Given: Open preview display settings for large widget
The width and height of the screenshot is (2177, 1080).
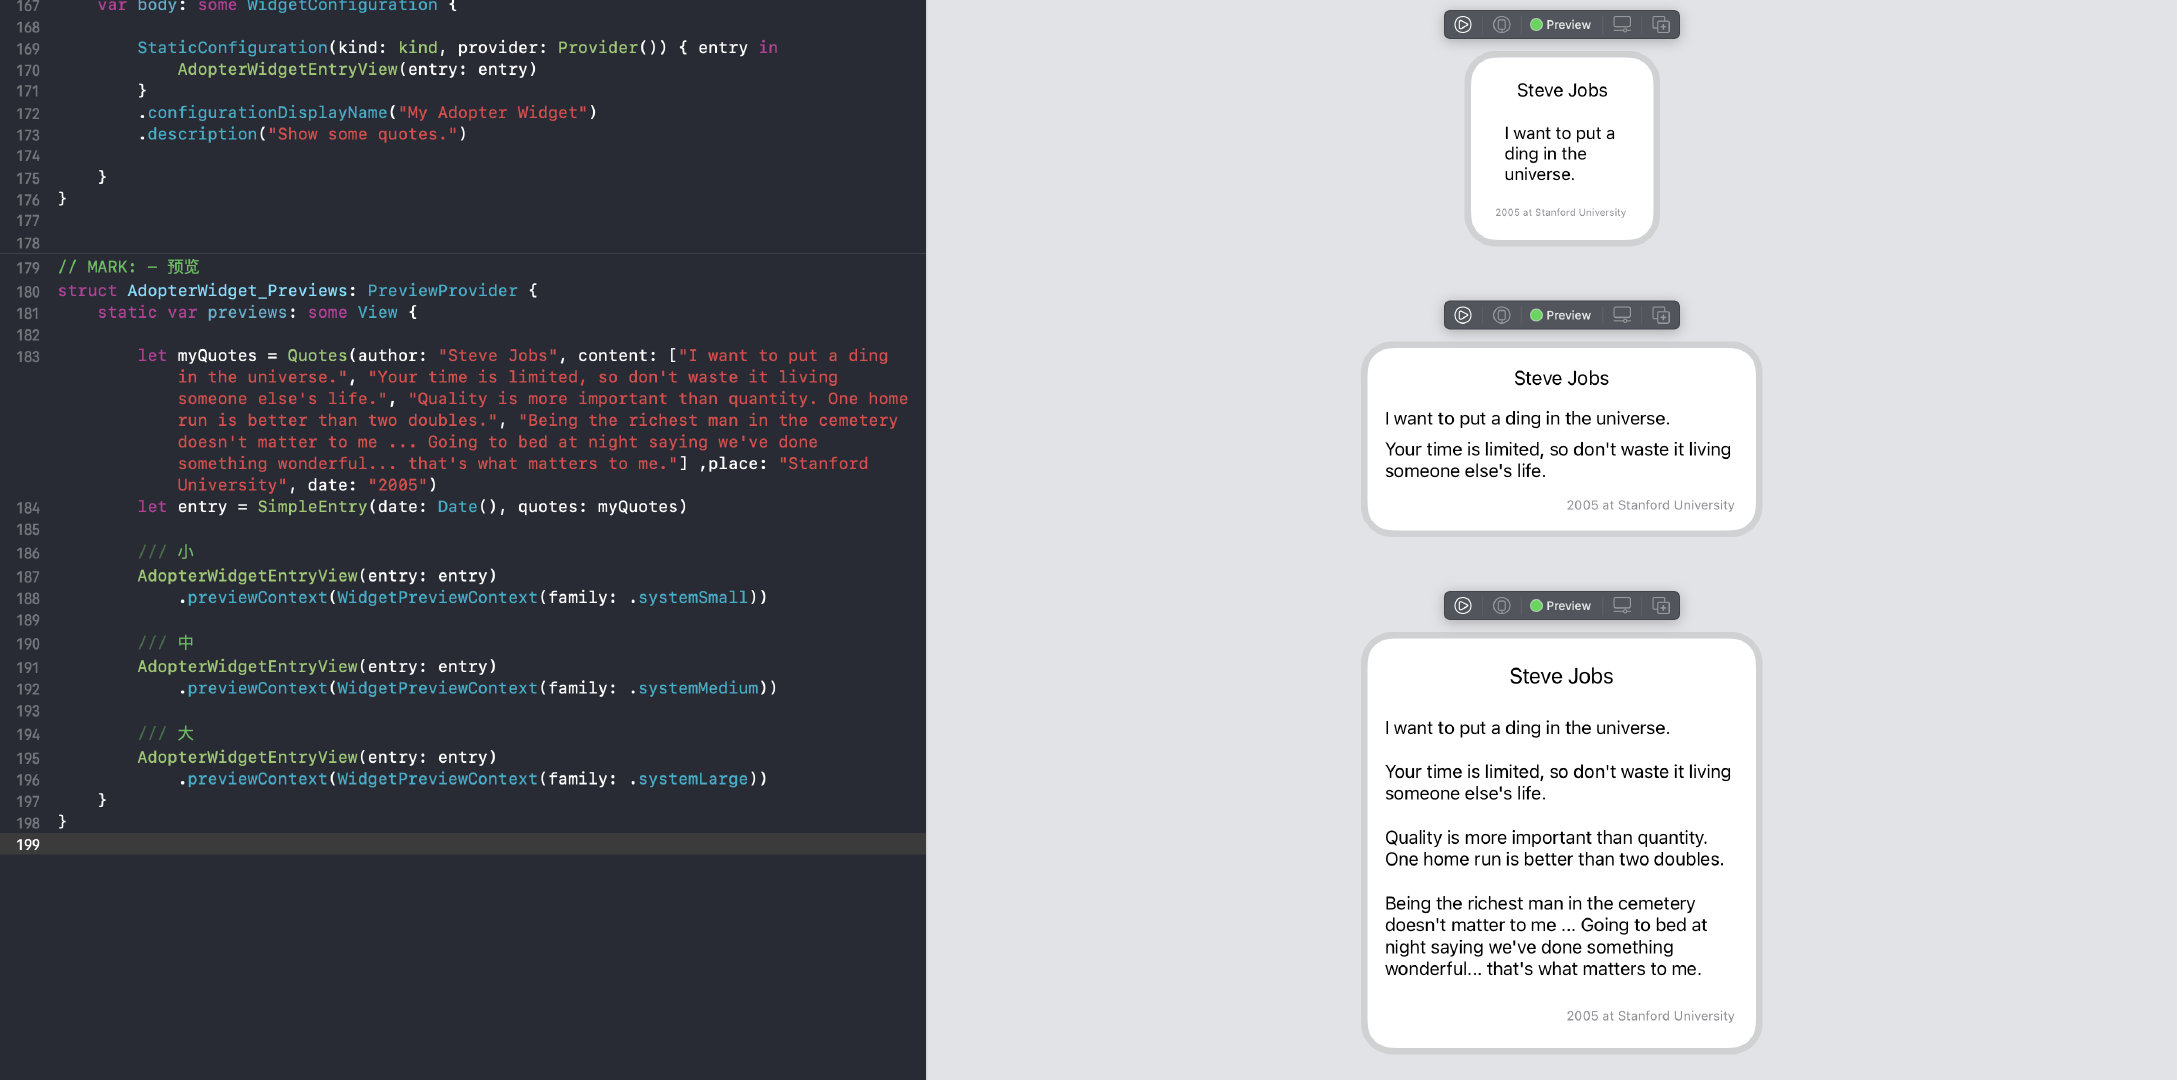Looking at the screenshot, I should point(1622,606).
